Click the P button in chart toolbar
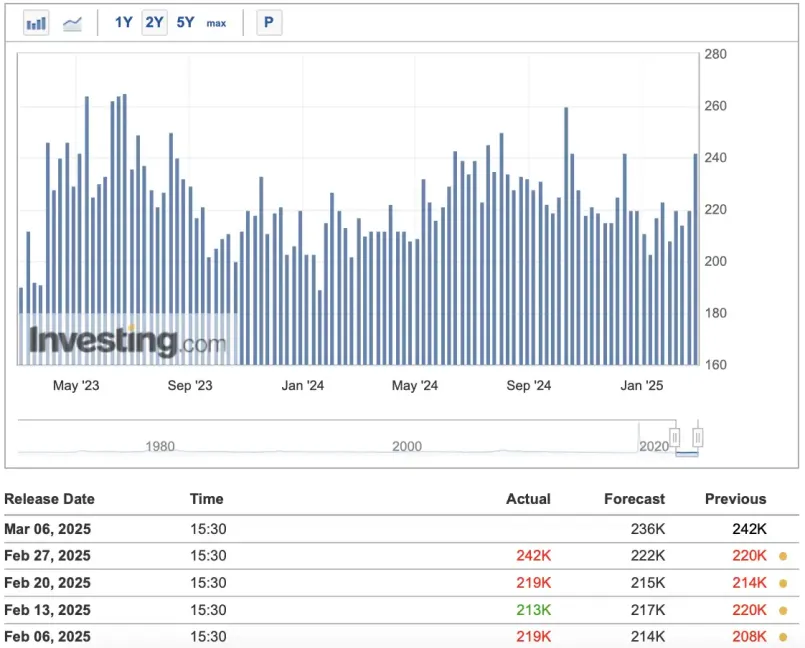 tap(269, 23)
